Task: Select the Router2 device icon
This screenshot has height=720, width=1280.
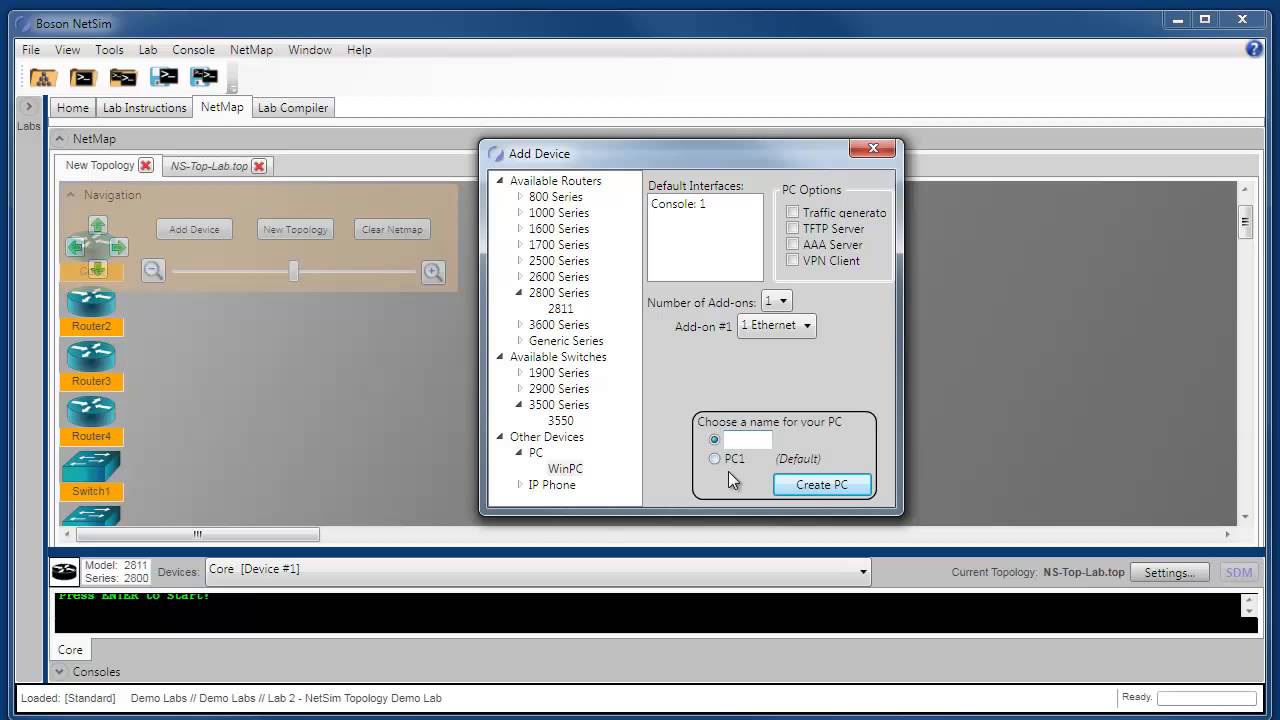Action: tap(91, 302)
